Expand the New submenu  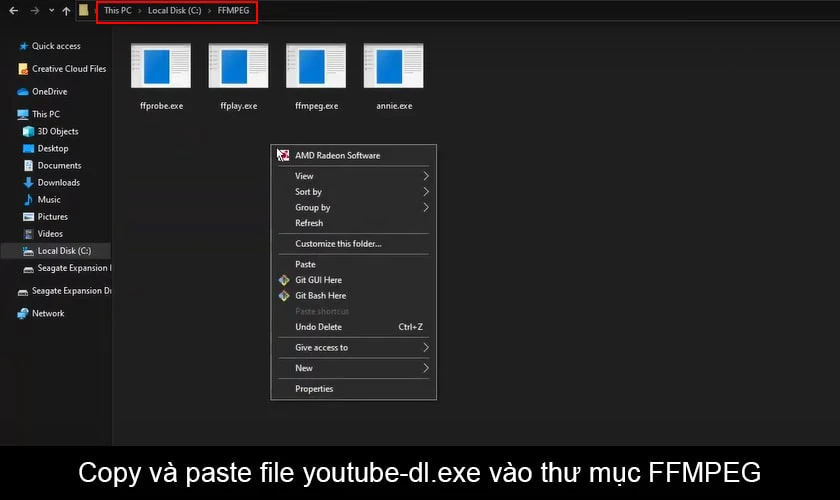point(354,368)
